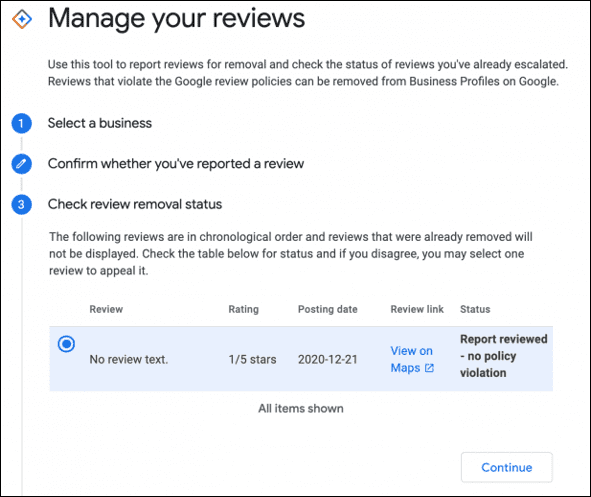Click the 2020-12-21 posting date cell
Image resolution: width=591 pixels, height=497 pixels.
328,359
